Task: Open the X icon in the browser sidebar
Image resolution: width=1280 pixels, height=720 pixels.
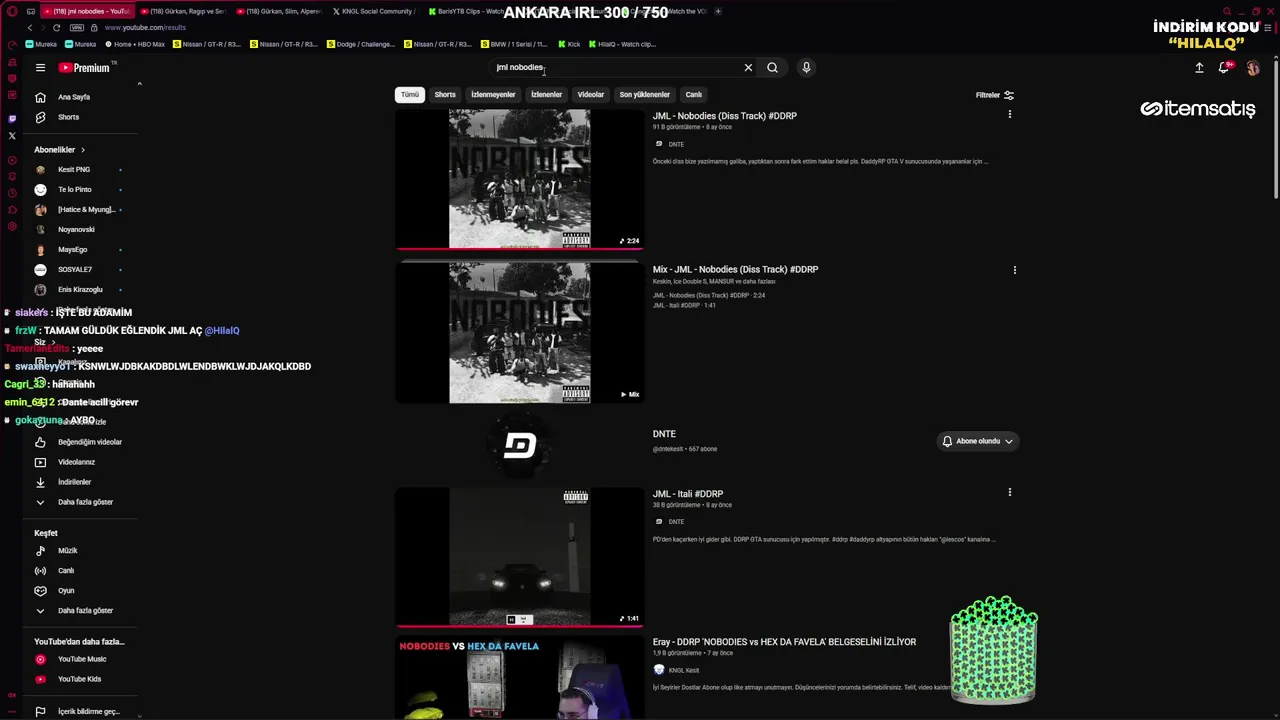Action: pos(12,136)
